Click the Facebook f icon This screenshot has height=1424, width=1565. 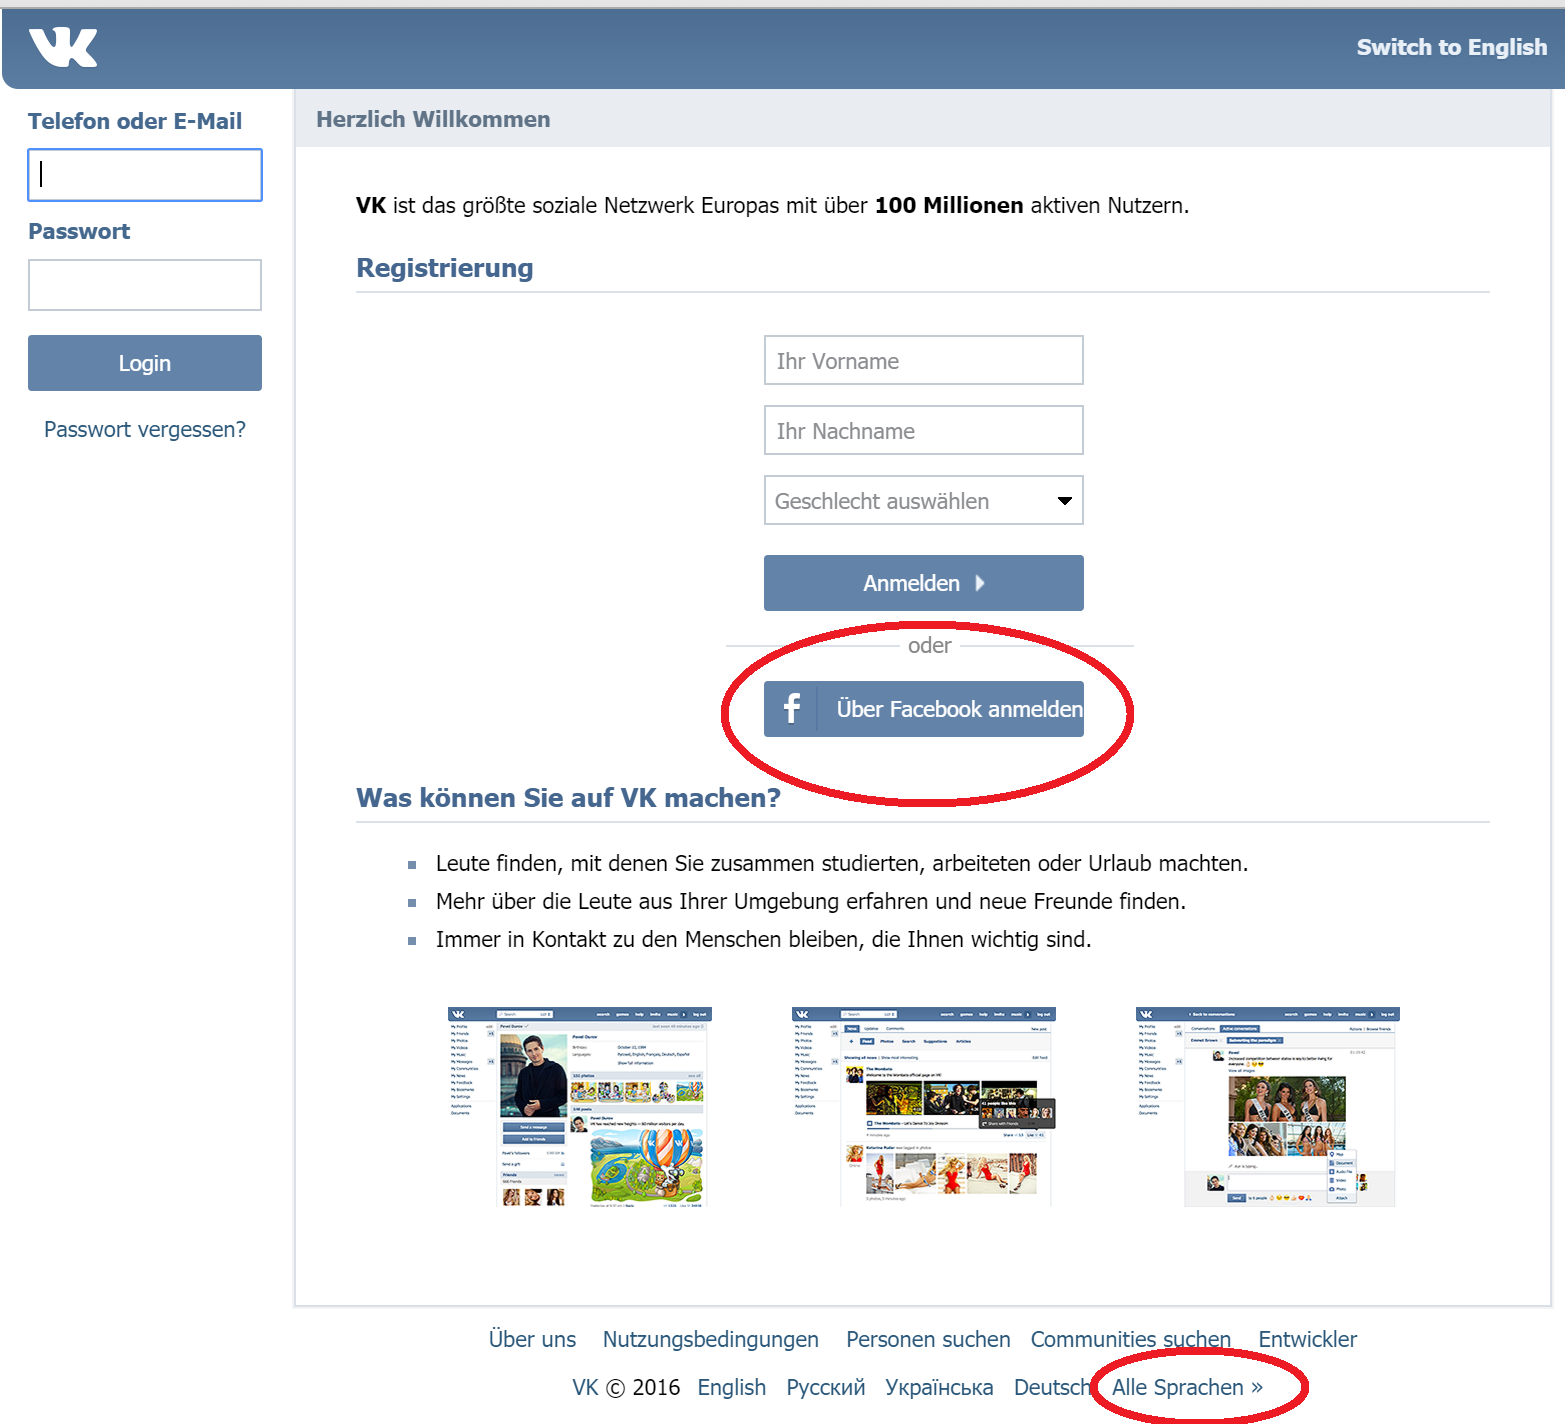pos(791,709)
